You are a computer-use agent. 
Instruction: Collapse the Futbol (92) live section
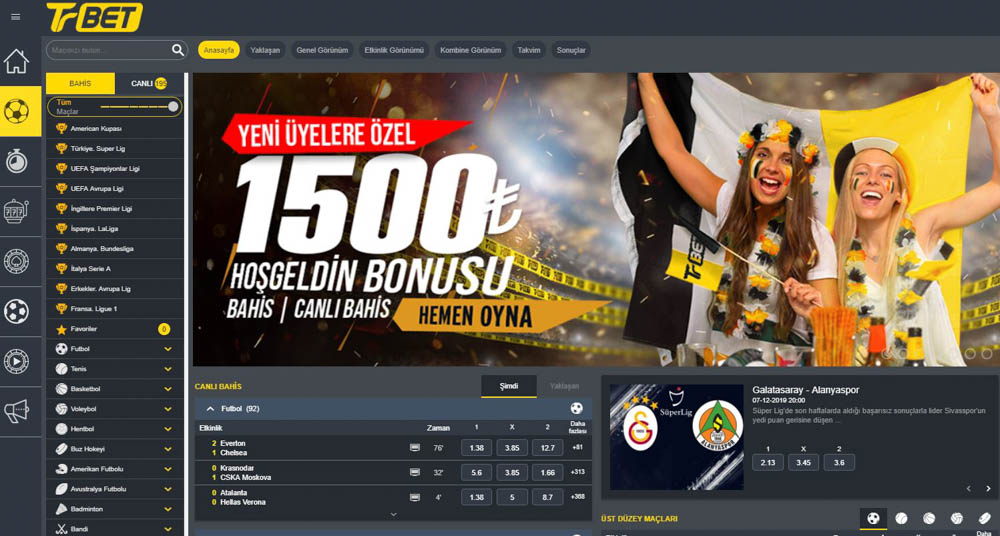[211, 409]
